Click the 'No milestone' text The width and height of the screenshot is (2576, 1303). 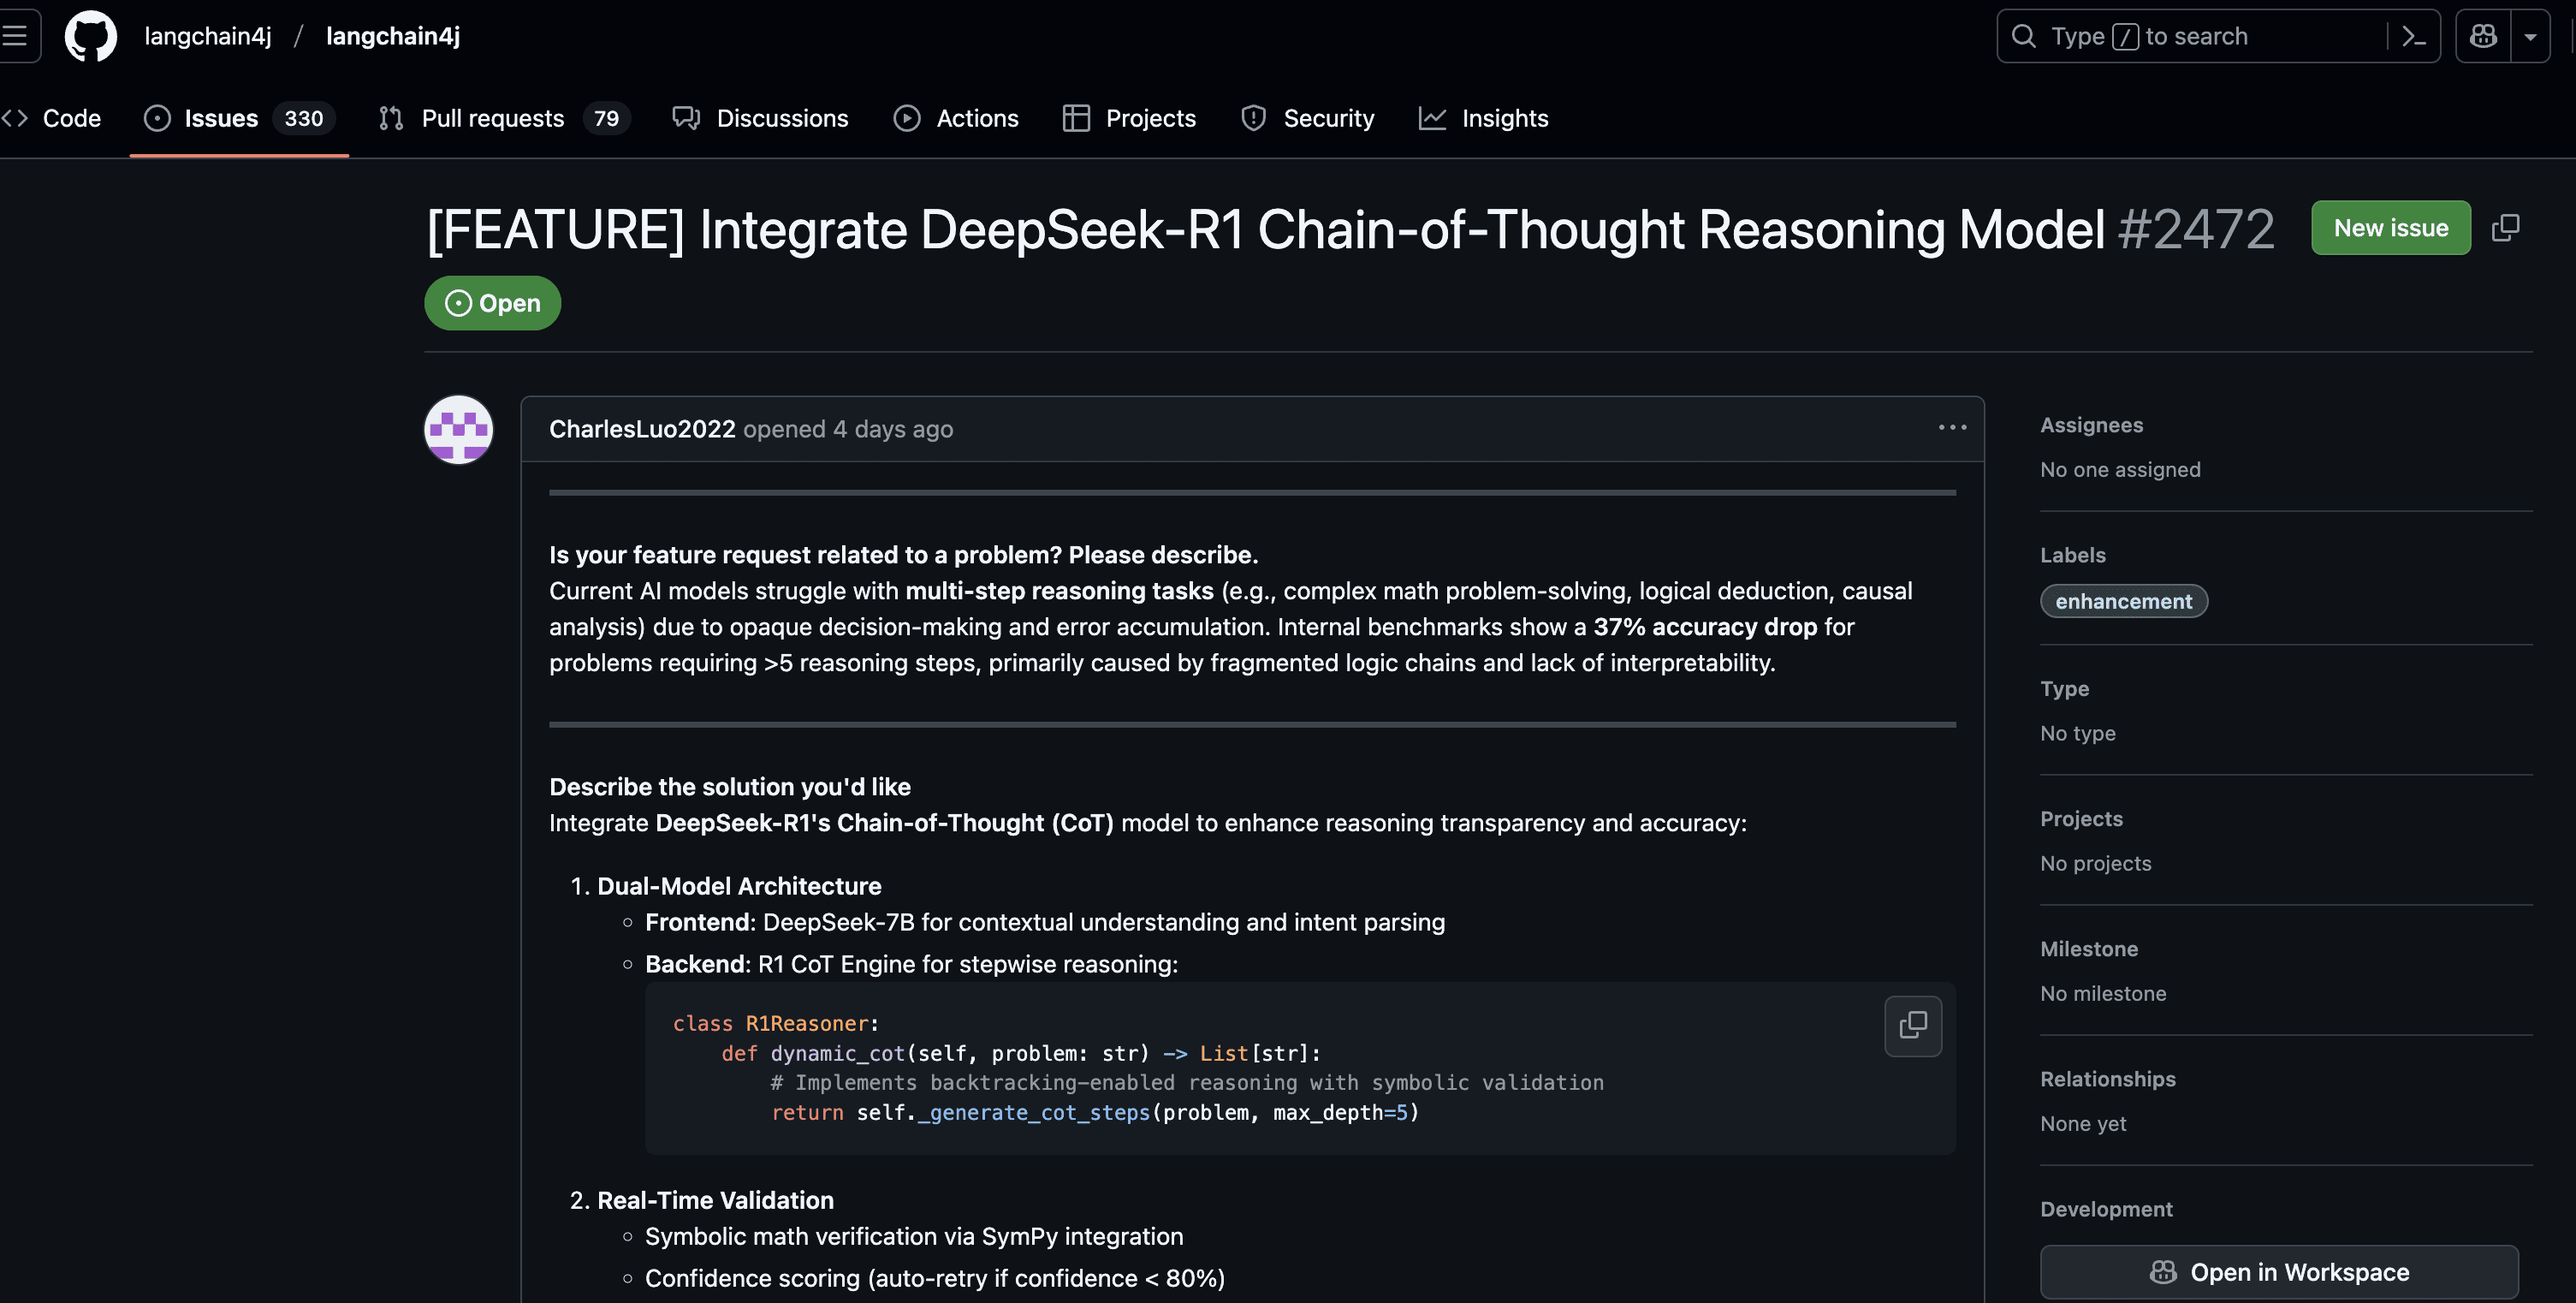click(x=2103, y=993)
